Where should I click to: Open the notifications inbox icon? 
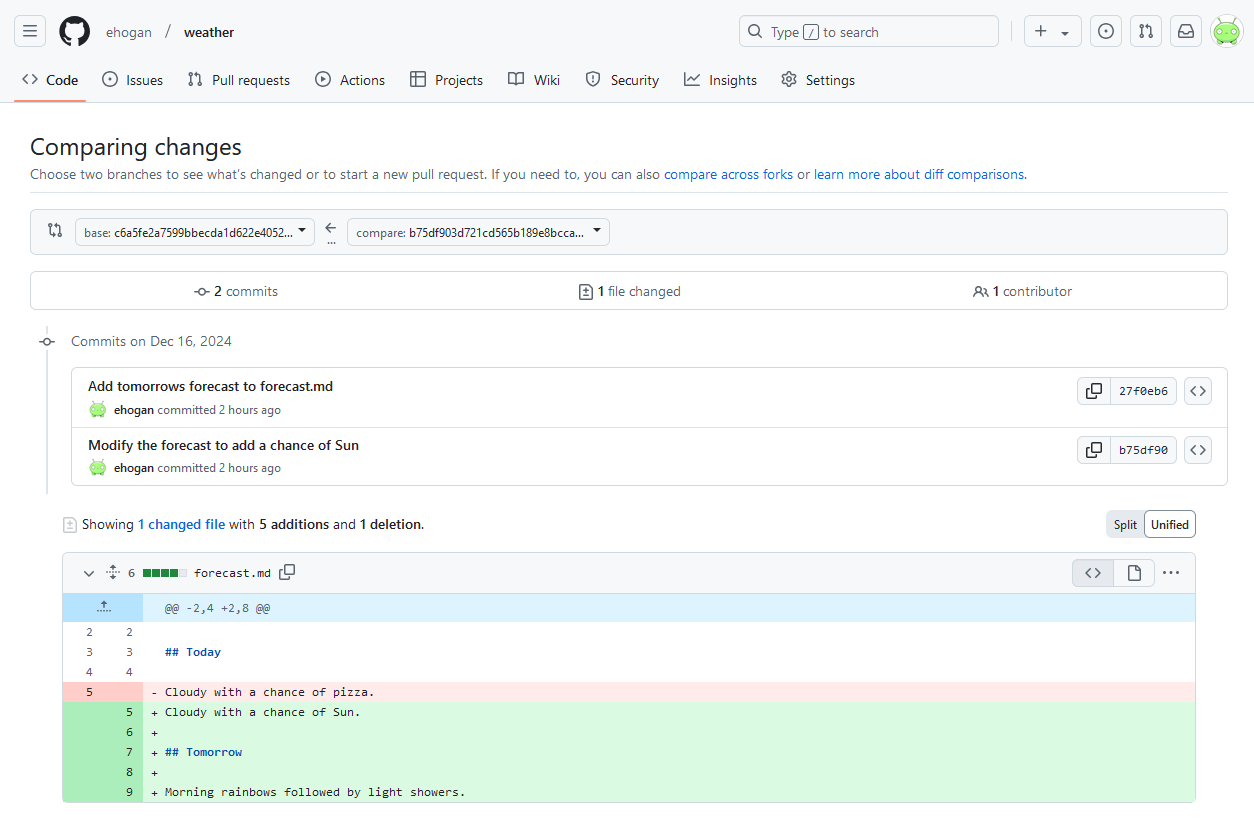point(1186,31)
